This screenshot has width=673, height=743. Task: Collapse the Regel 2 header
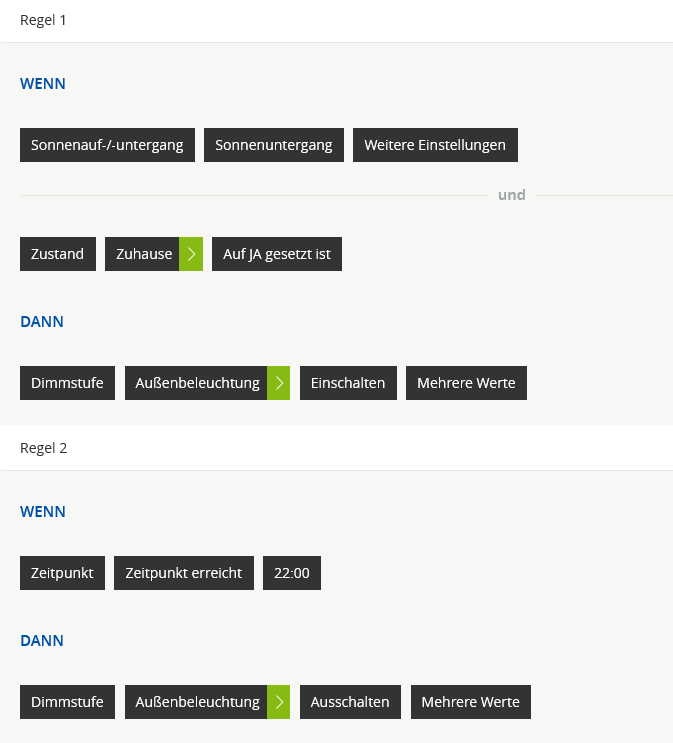(43, 448)
